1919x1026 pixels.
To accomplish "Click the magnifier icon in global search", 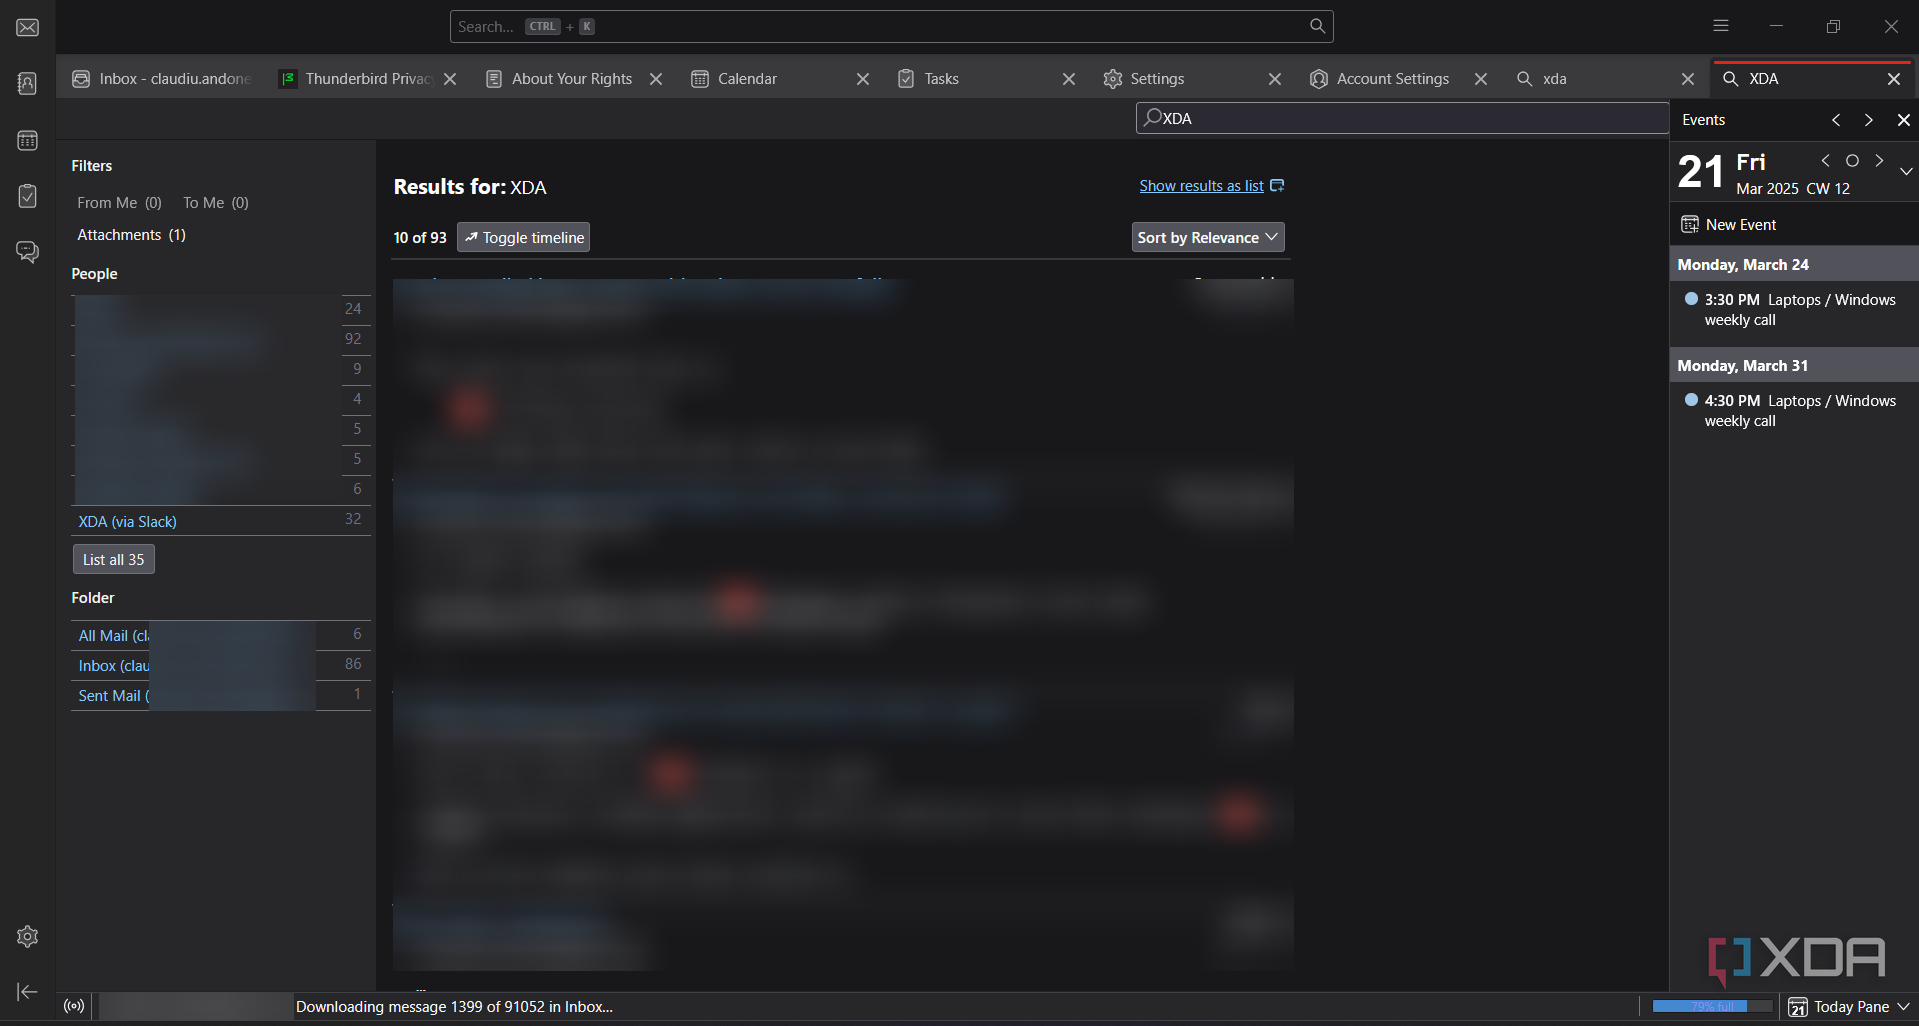I will [x=1317, y=26].
